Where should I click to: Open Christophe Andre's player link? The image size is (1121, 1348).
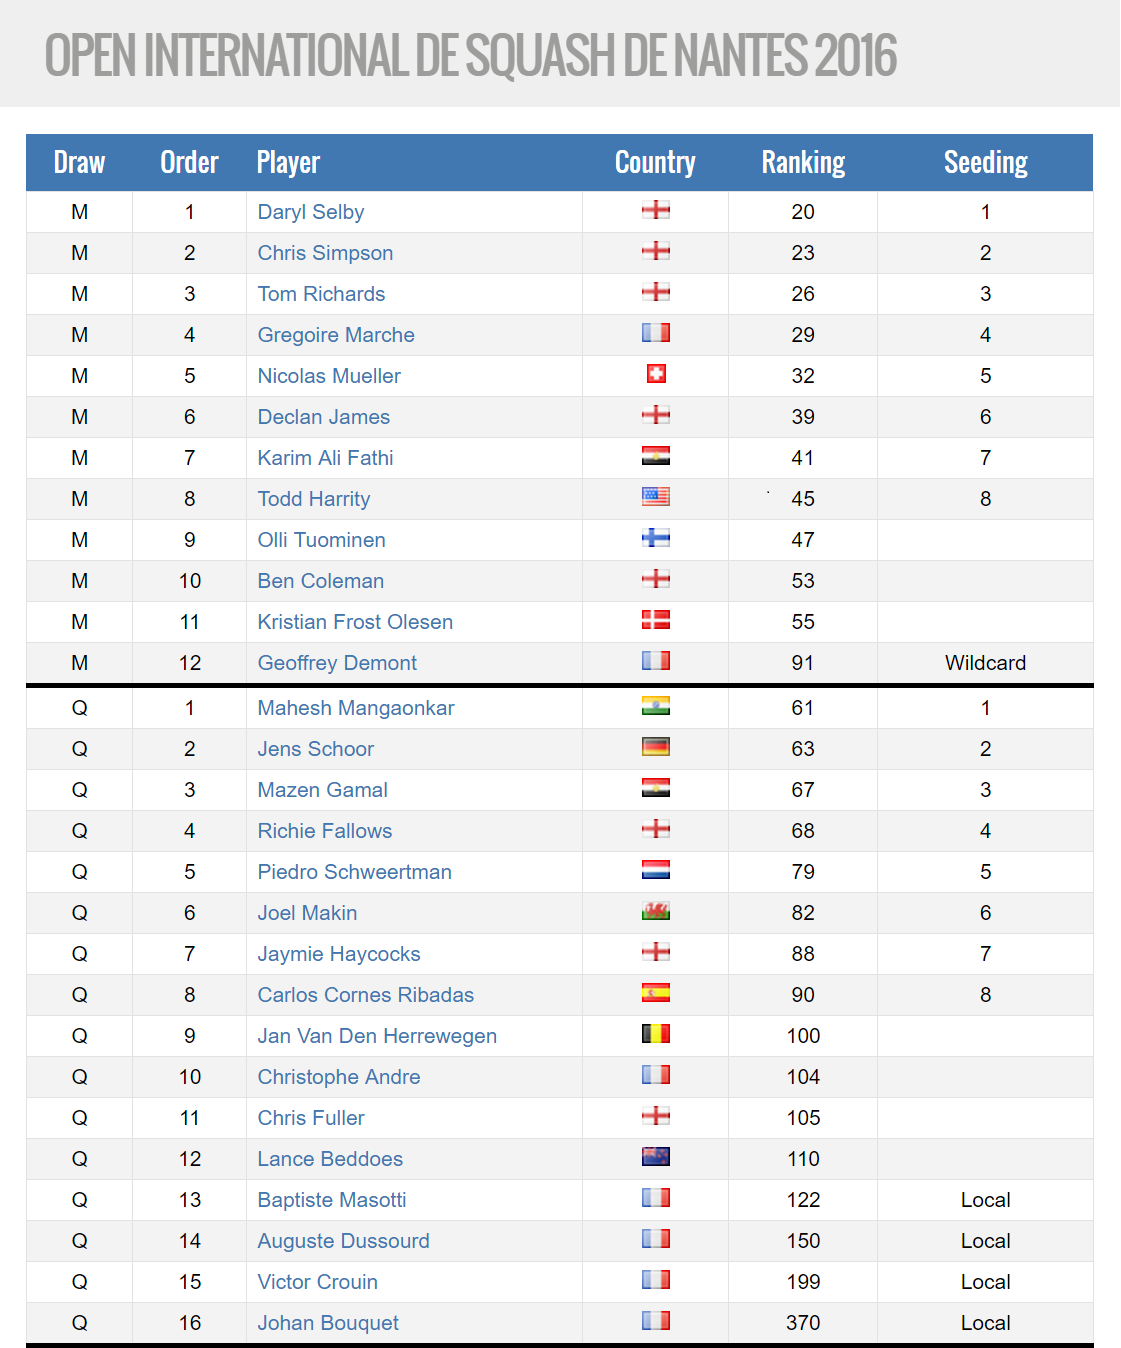[339, 1077]
